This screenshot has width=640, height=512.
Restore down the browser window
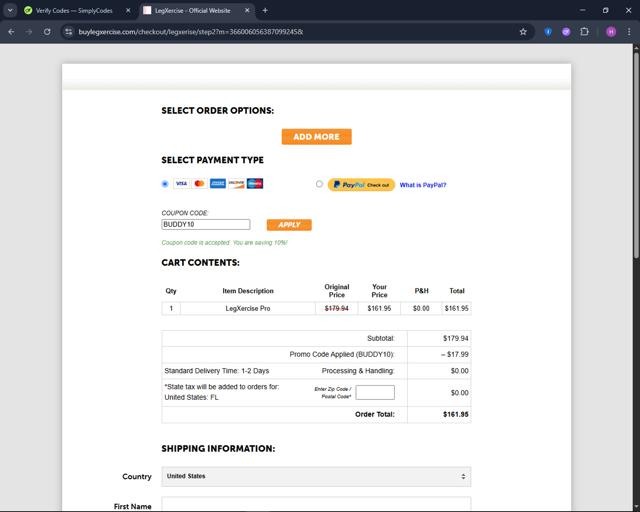605,10
